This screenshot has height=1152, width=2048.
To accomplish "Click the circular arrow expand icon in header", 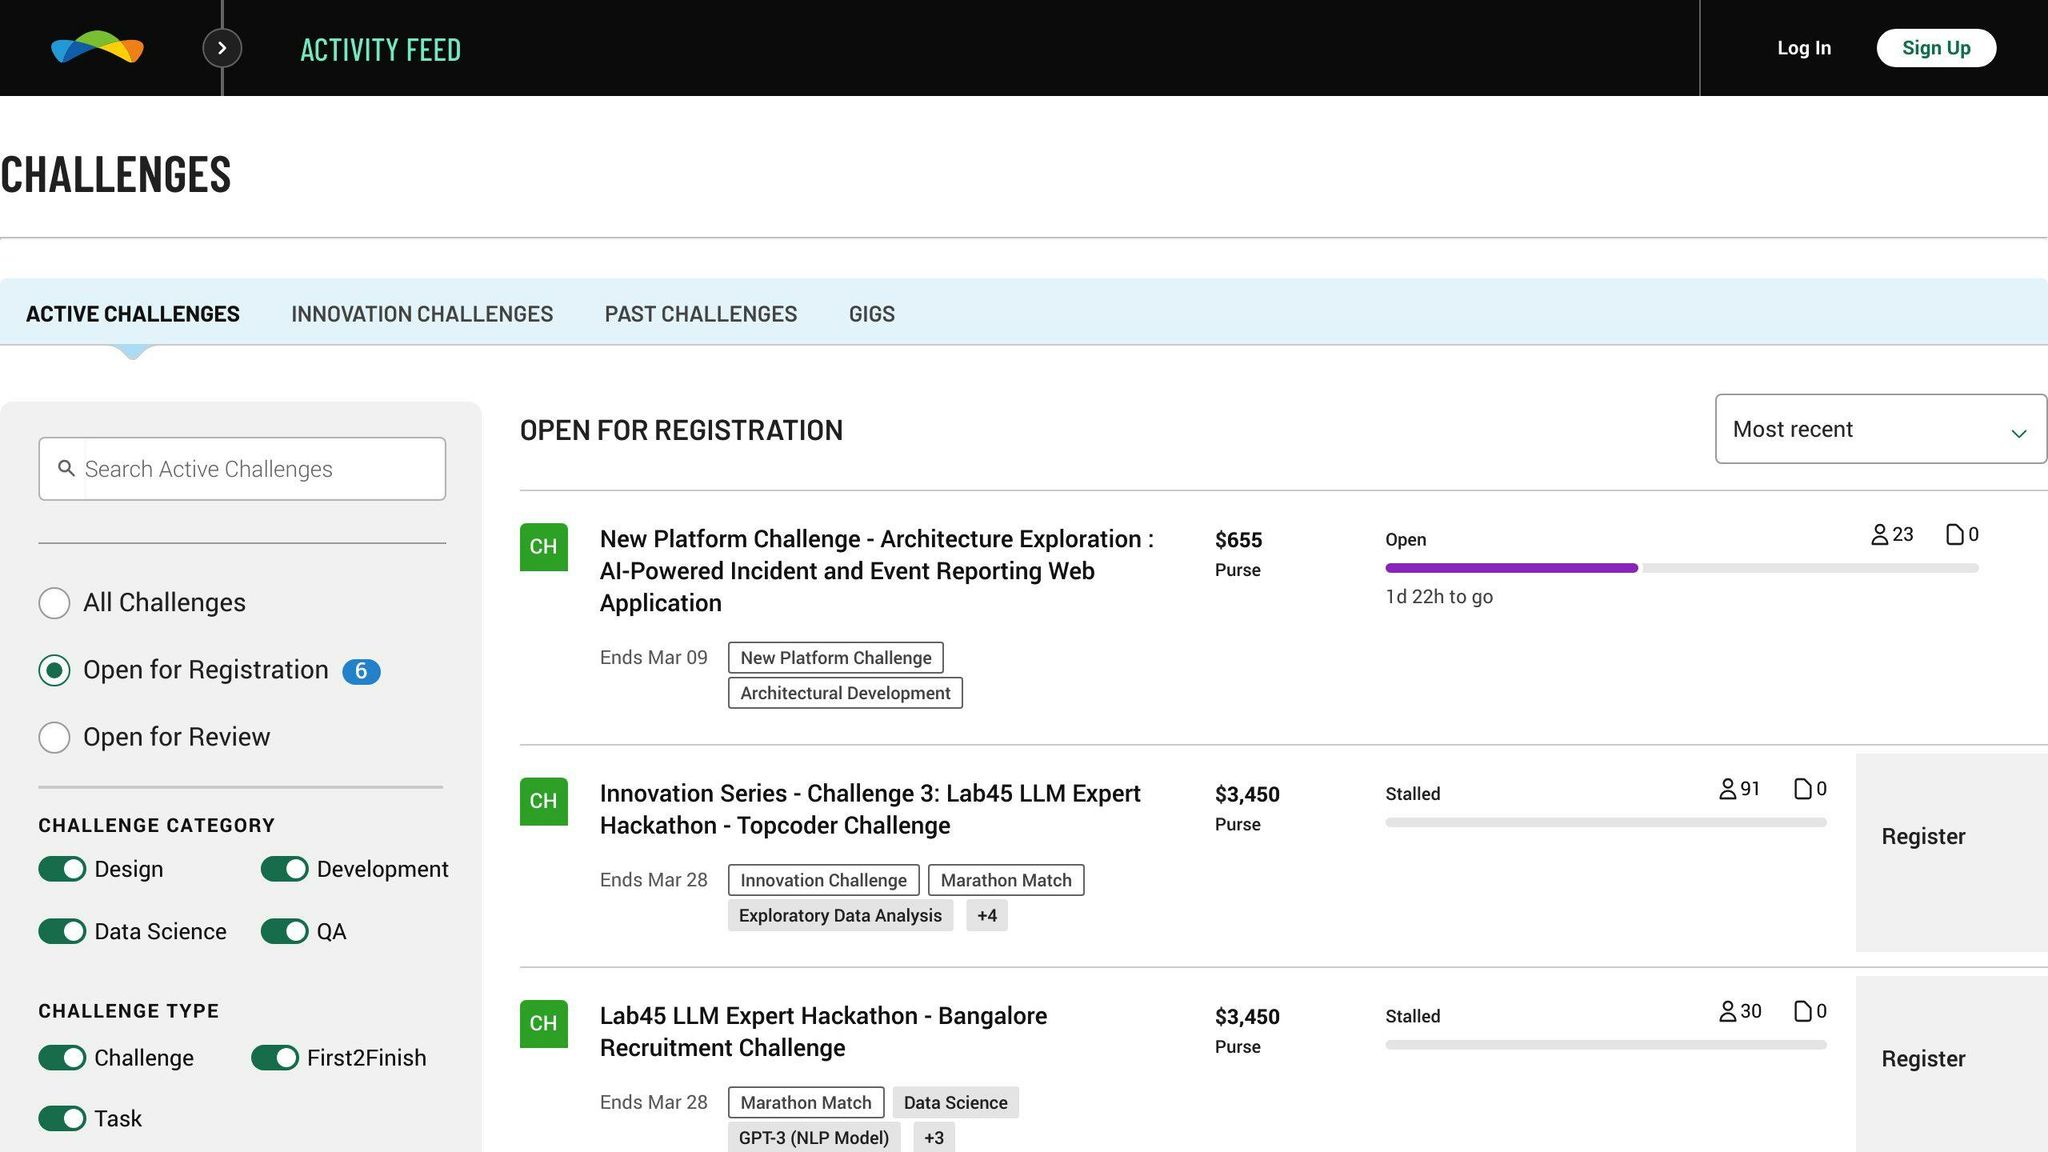I will 222,48.
